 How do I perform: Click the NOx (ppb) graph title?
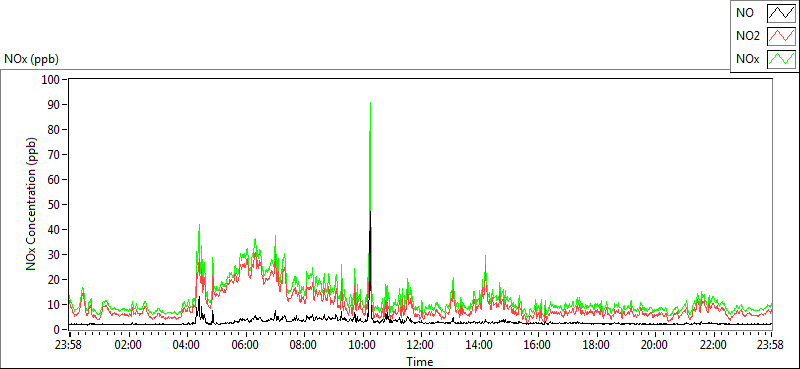31,59
